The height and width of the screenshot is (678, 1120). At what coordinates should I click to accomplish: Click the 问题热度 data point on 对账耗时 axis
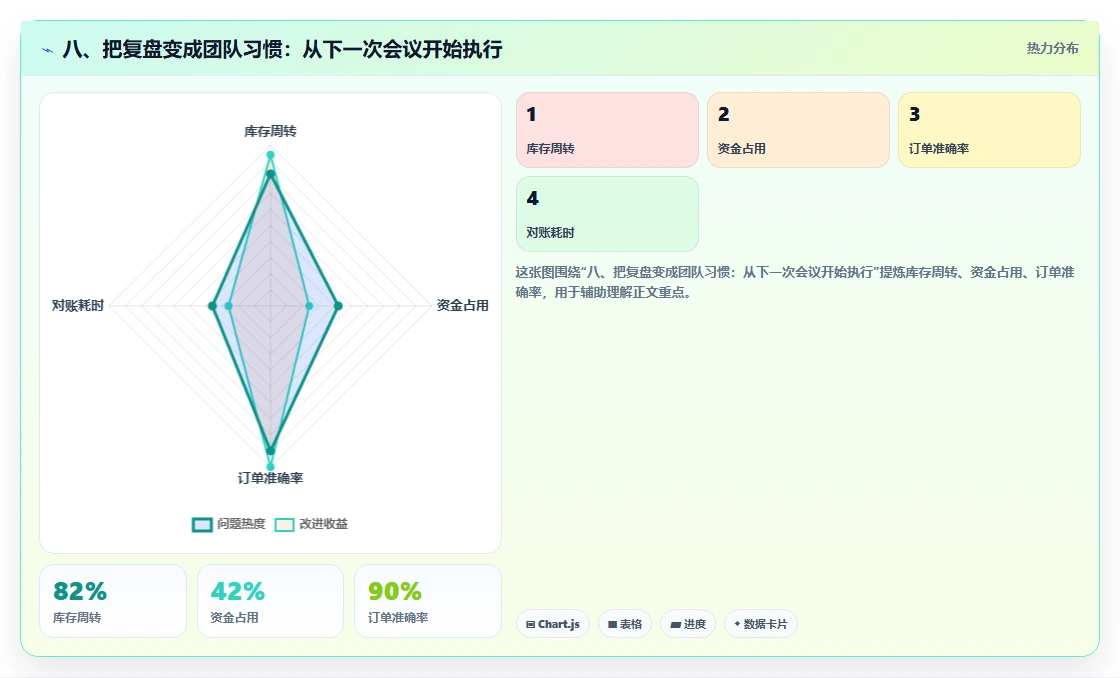[212, 306]
